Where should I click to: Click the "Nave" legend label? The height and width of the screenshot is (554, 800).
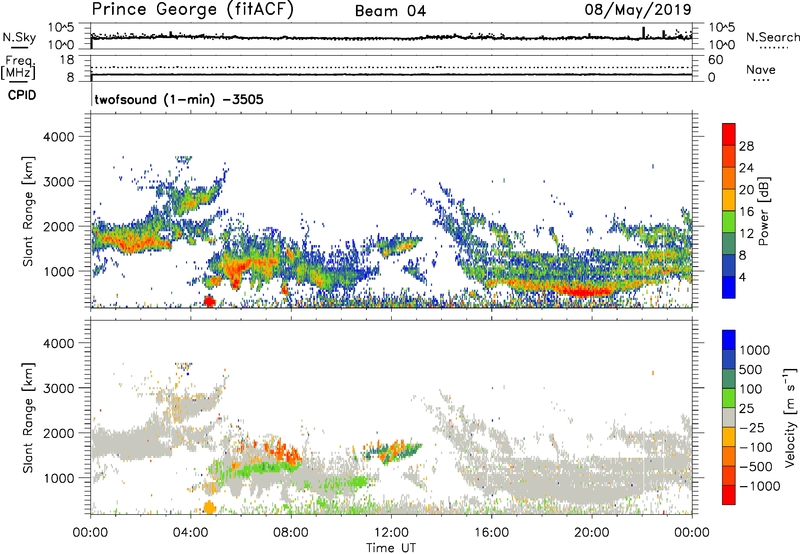click(x=761, y=69)
